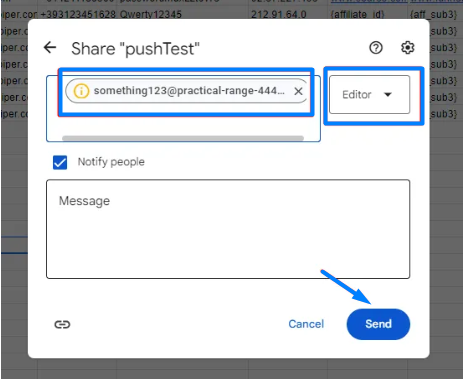Uncheck the Notify people checkbox
This screenshot has height=381, width=464.
click(60, 162)
